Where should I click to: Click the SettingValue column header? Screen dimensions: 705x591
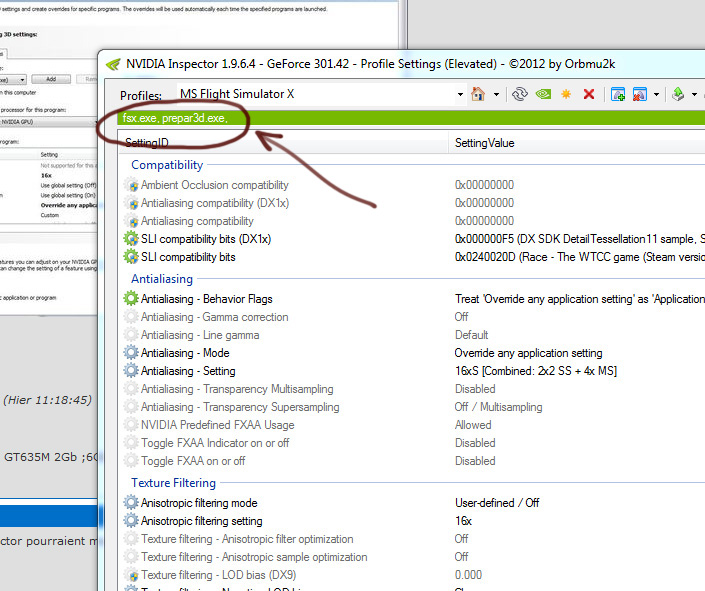pyautogui.click(x=577, y=143)
